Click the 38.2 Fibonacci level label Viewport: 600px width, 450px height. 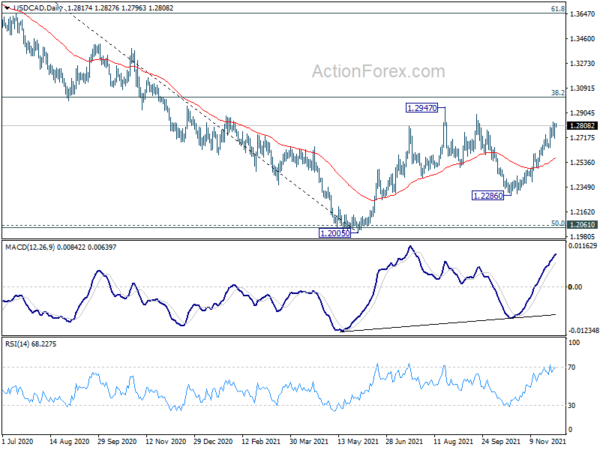[x=558, y=93]
